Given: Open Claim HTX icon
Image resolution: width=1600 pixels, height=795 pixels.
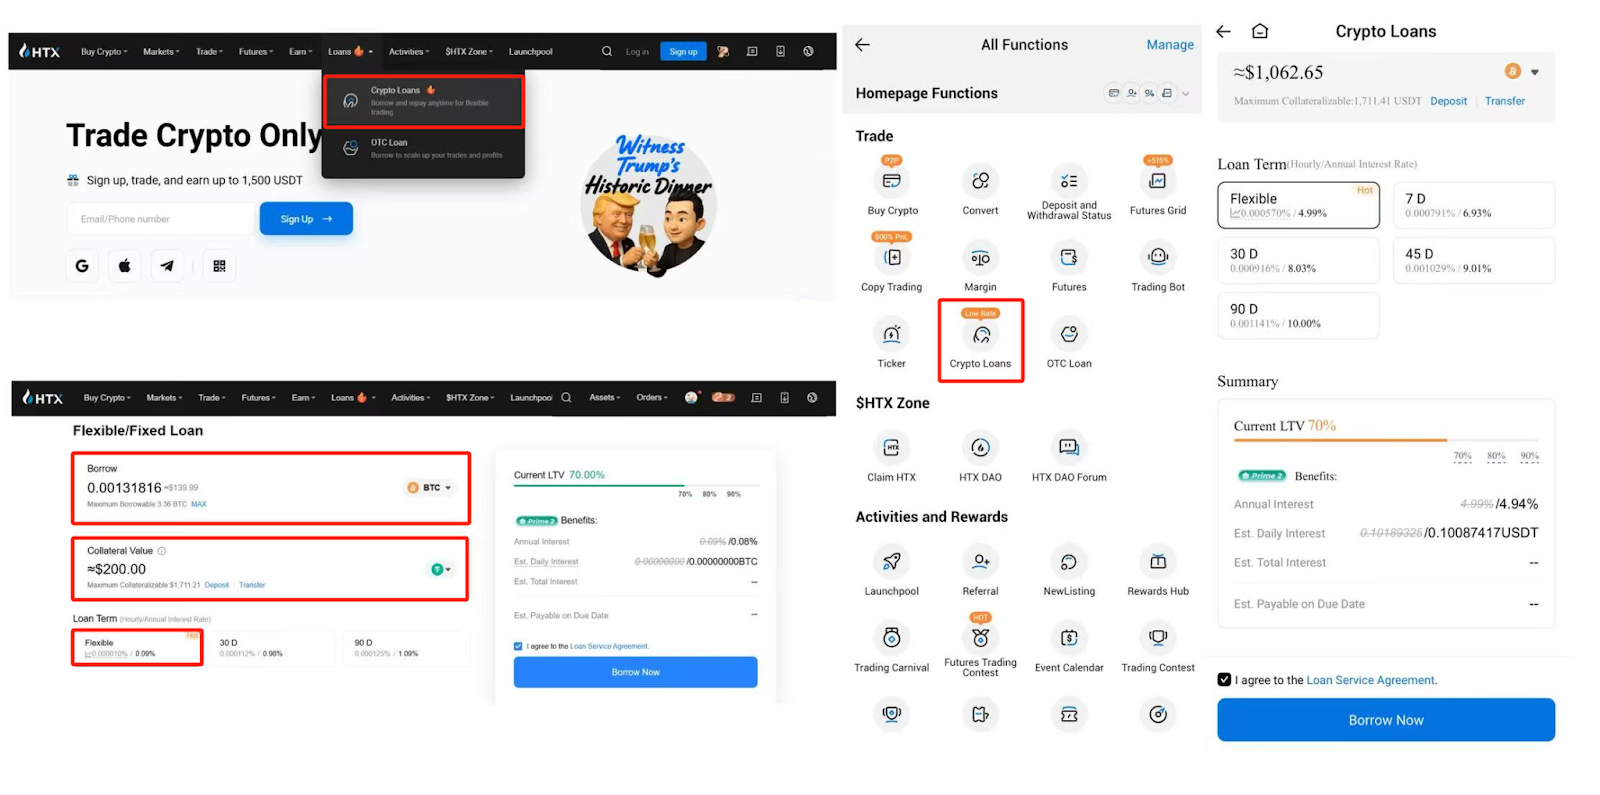Looking at the screenshot, I should point(892,448).
